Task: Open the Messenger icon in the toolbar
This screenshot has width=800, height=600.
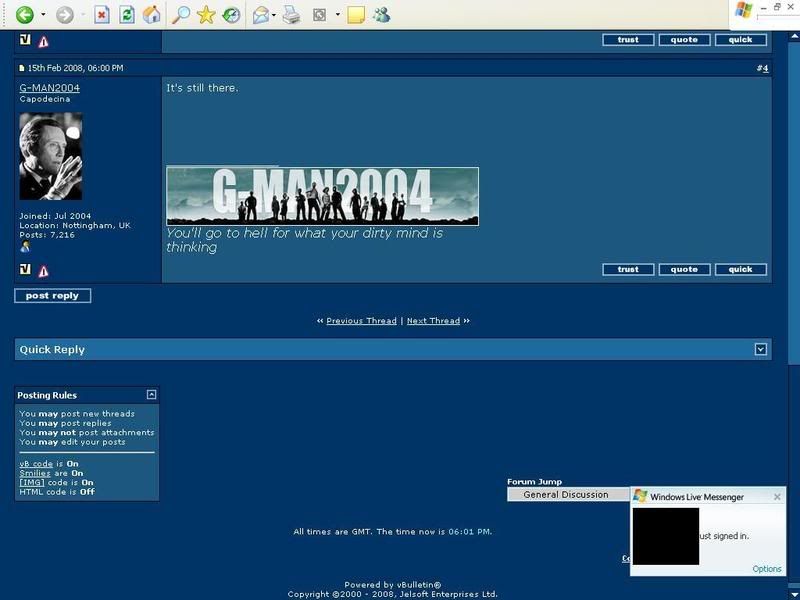Action: (381, 15)
